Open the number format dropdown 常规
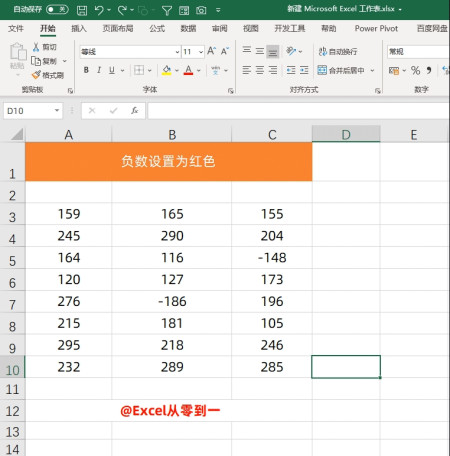This screenshot has width=450, height=456. 418,52
